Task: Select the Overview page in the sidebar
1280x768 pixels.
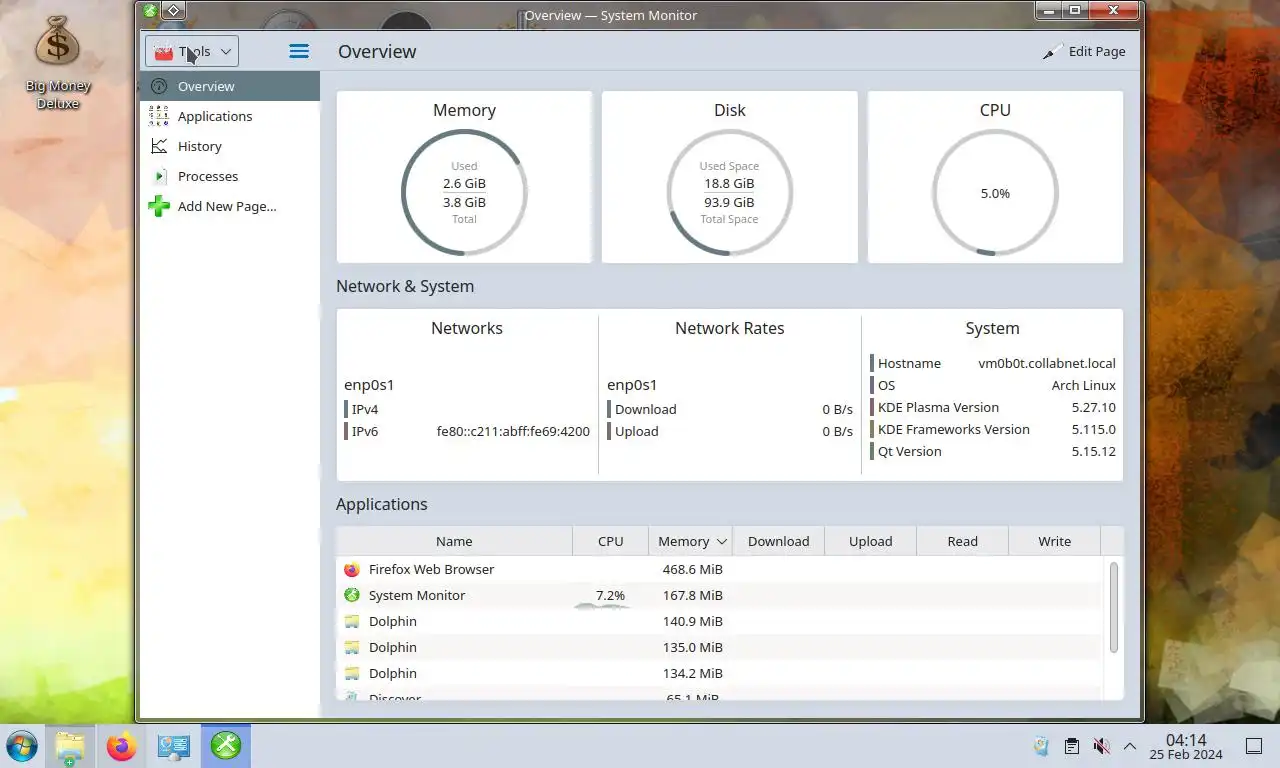Action: coord(230,86)
